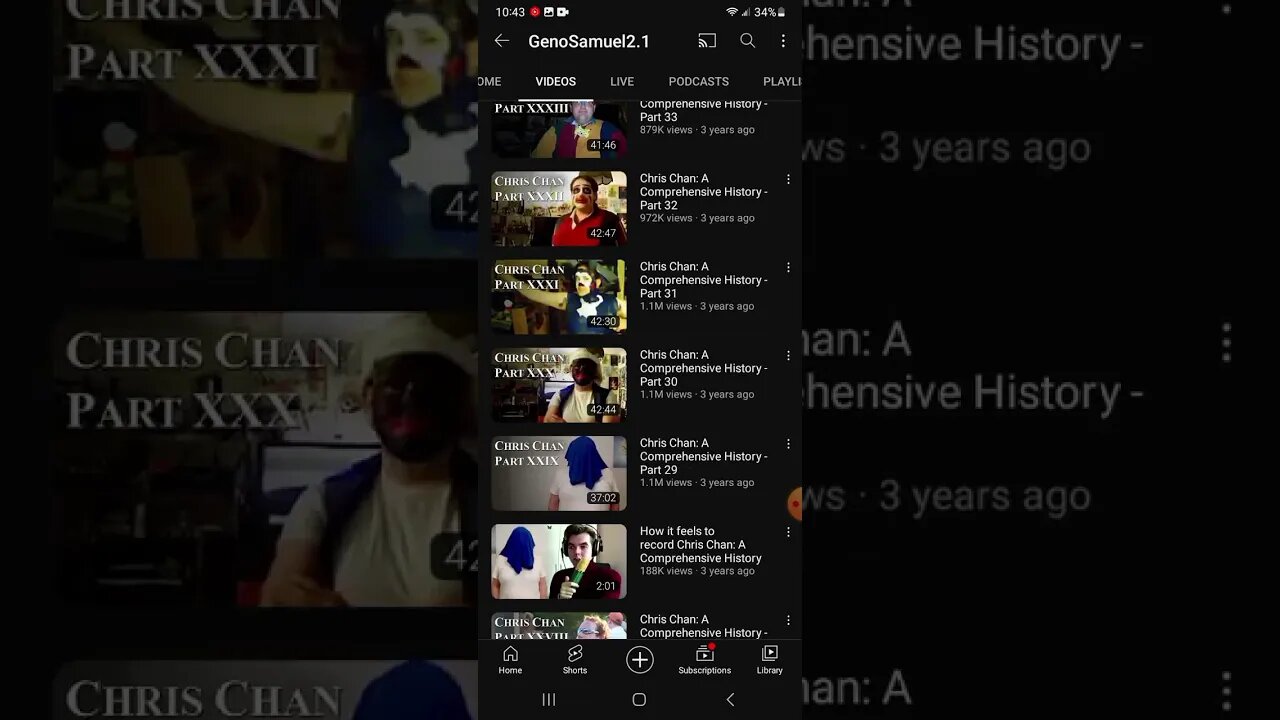Screen dimensions: 1280x720
Task: Open 'How it feels to record Chris Chan' title
Action: (701, 545)
